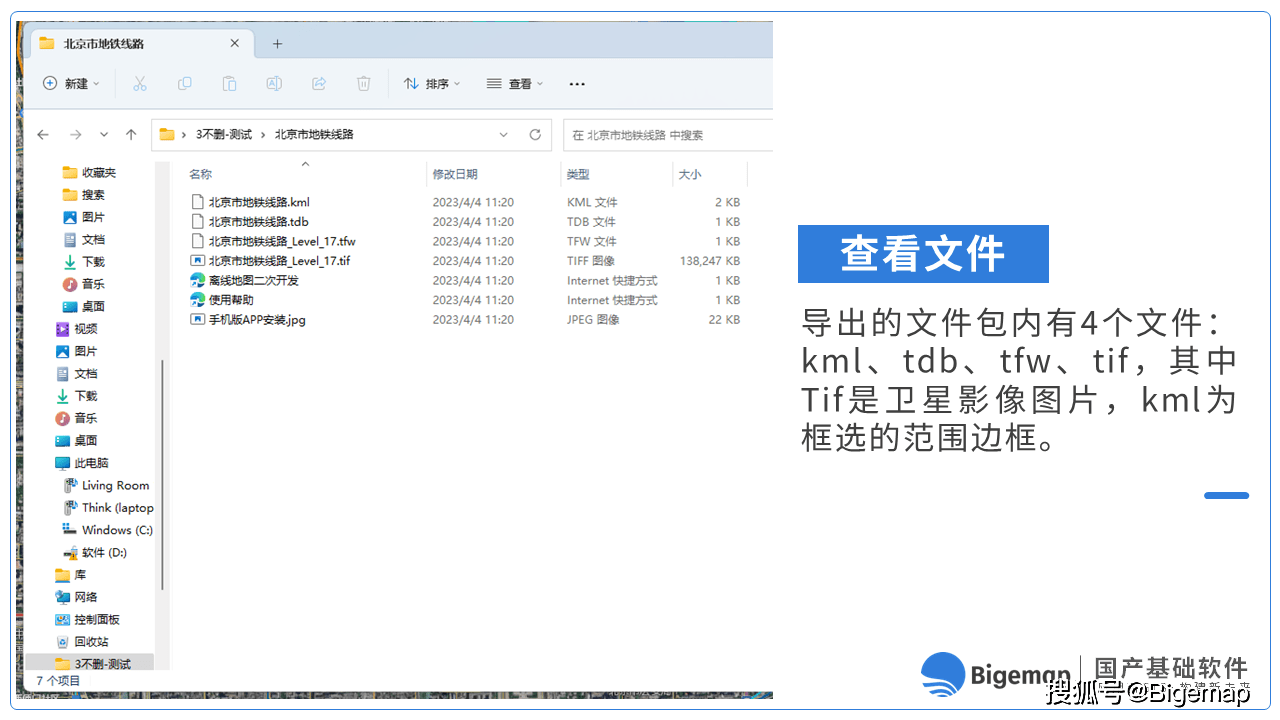Open the more options ellipsis menu
This screenshot has height=720, width=1280.
(576, 84)
